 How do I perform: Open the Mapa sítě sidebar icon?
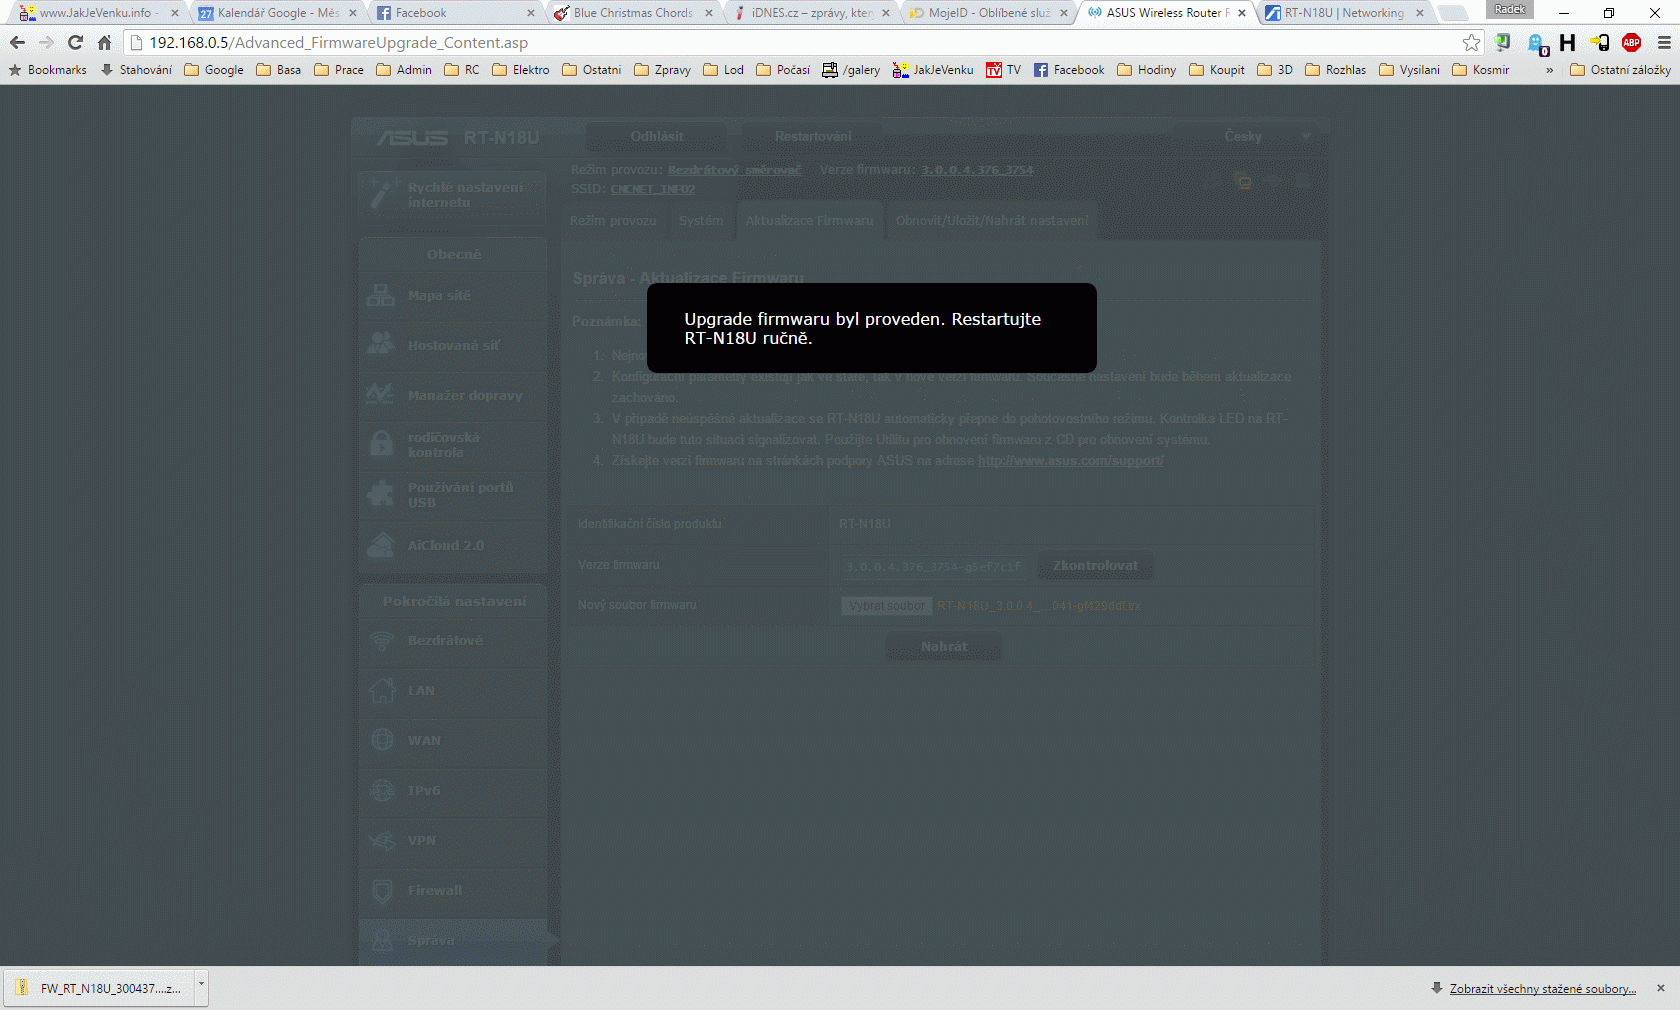coord(381,295)
